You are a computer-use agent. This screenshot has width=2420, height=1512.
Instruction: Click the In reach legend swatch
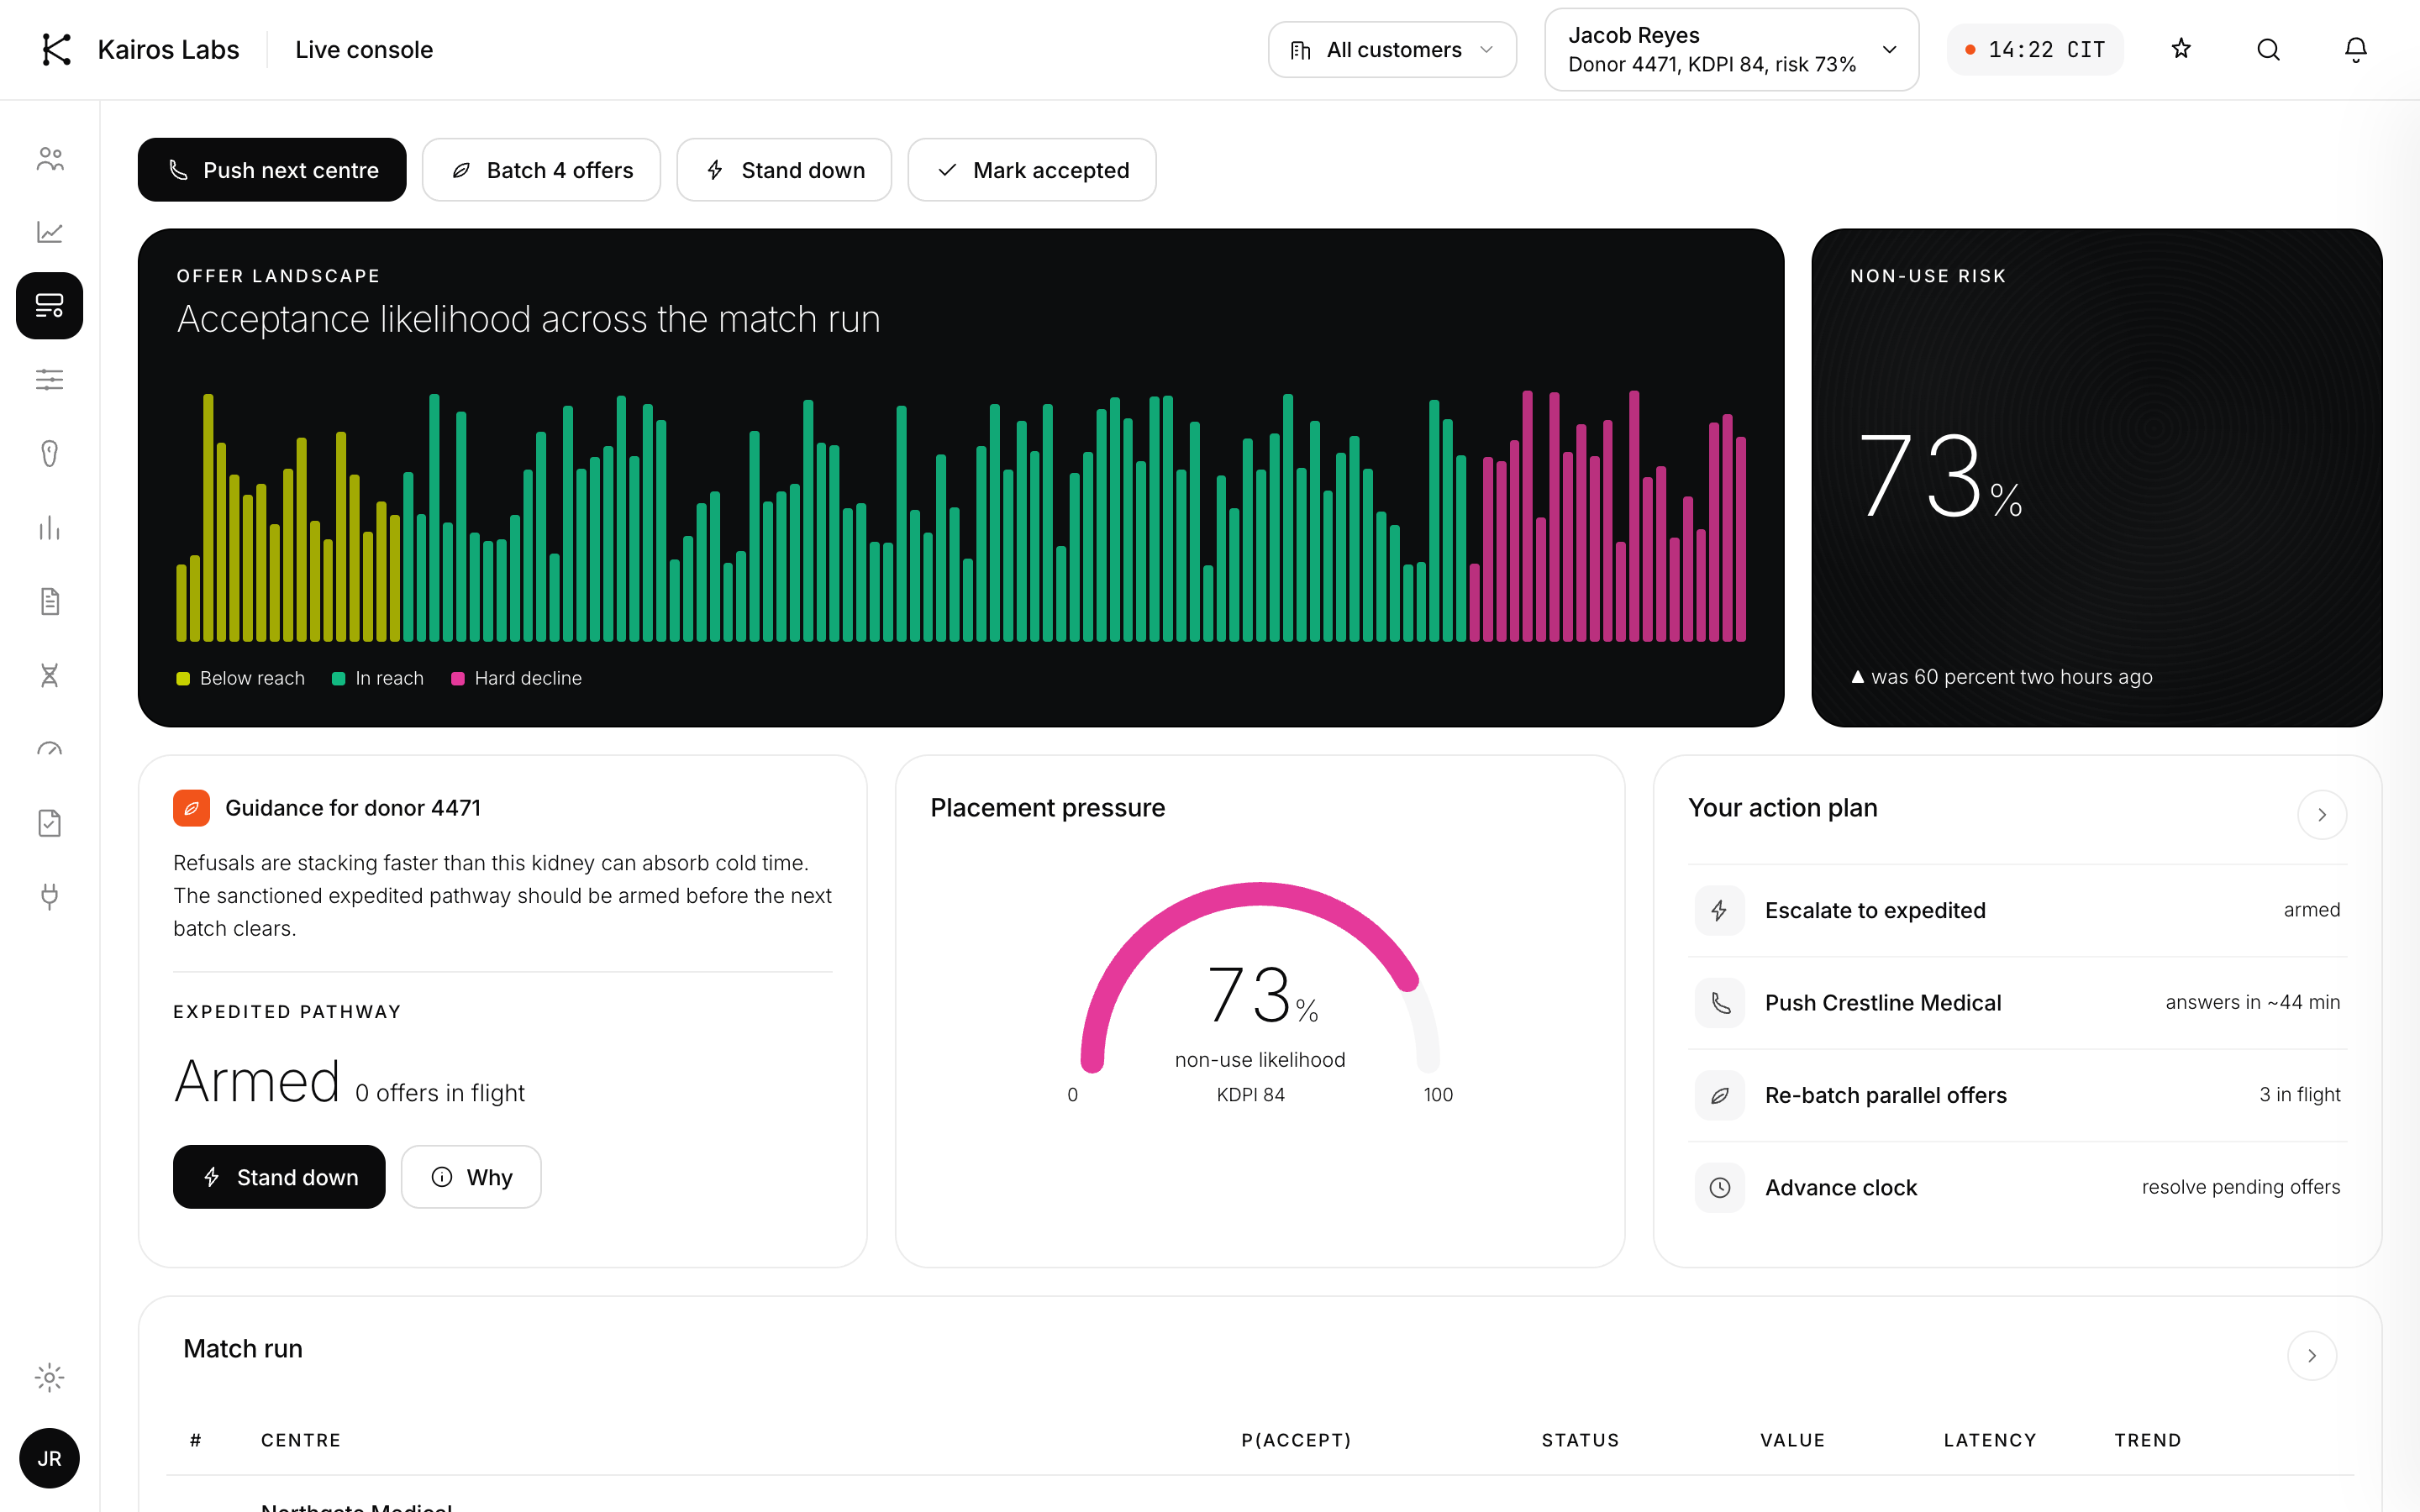338,679
